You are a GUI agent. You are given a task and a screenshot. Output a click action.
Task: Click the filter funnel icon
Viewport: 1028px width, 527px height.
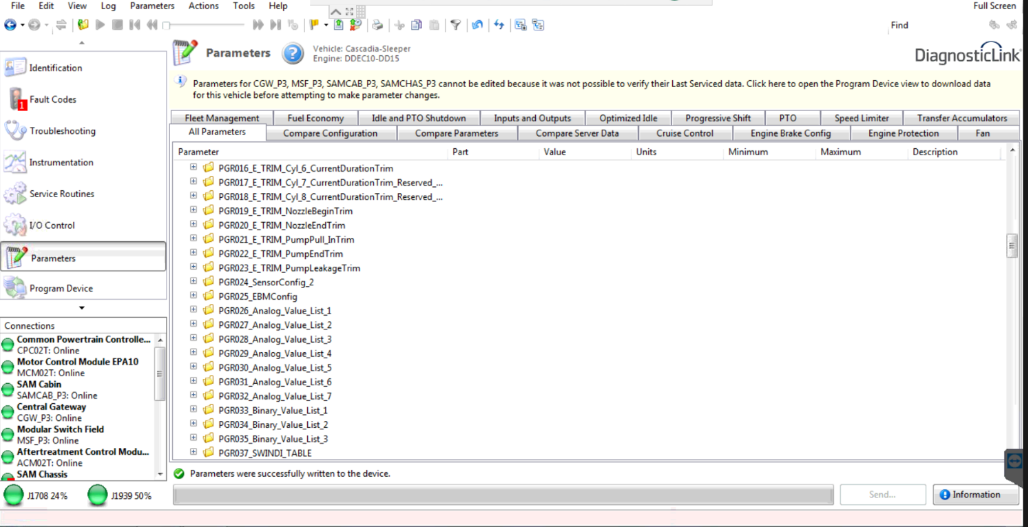point(456,25)
